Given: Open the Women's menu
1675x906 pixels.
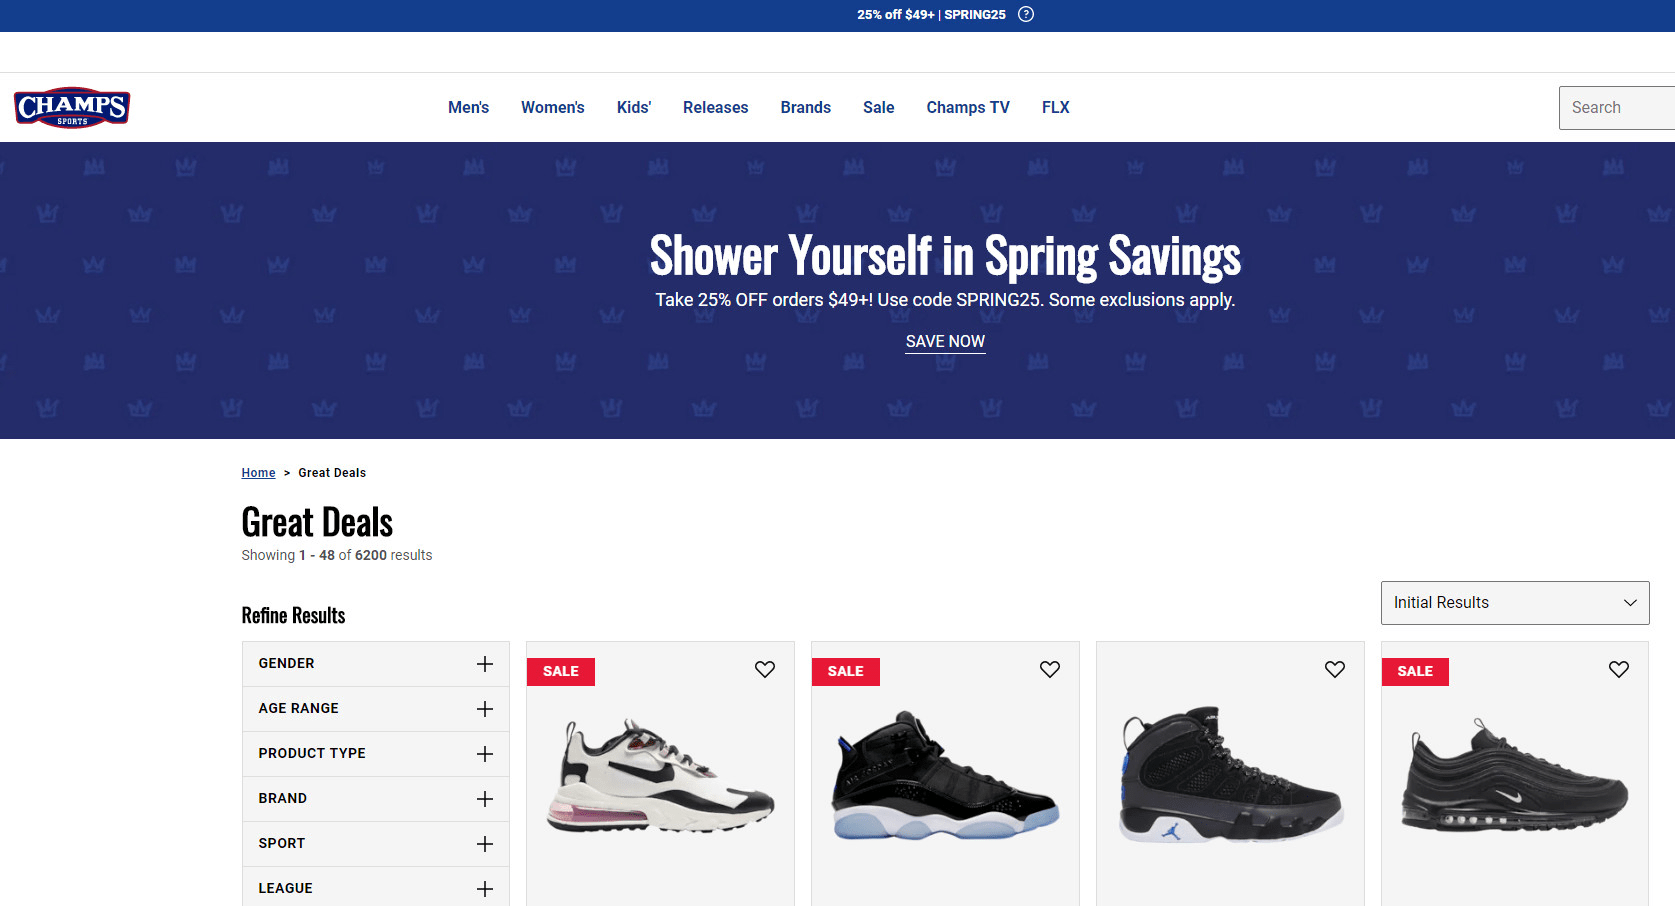Looking at the screenshot, I should pos(553,107).
